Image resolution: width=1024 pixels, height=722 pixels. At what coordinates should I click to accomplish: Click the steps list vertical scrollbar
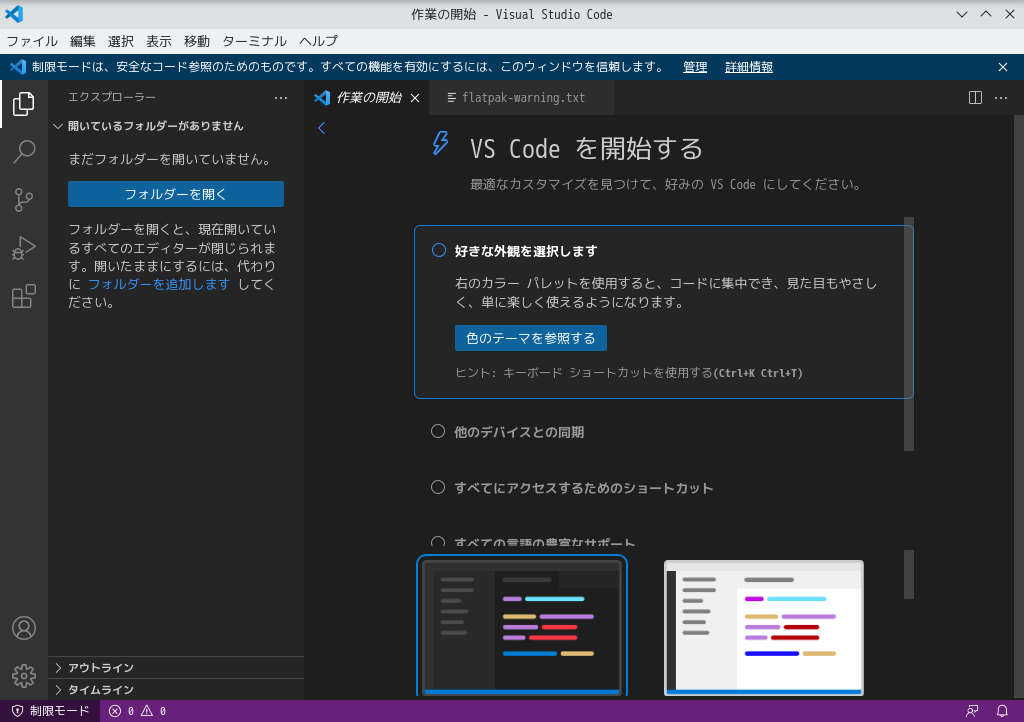(909, 334)
